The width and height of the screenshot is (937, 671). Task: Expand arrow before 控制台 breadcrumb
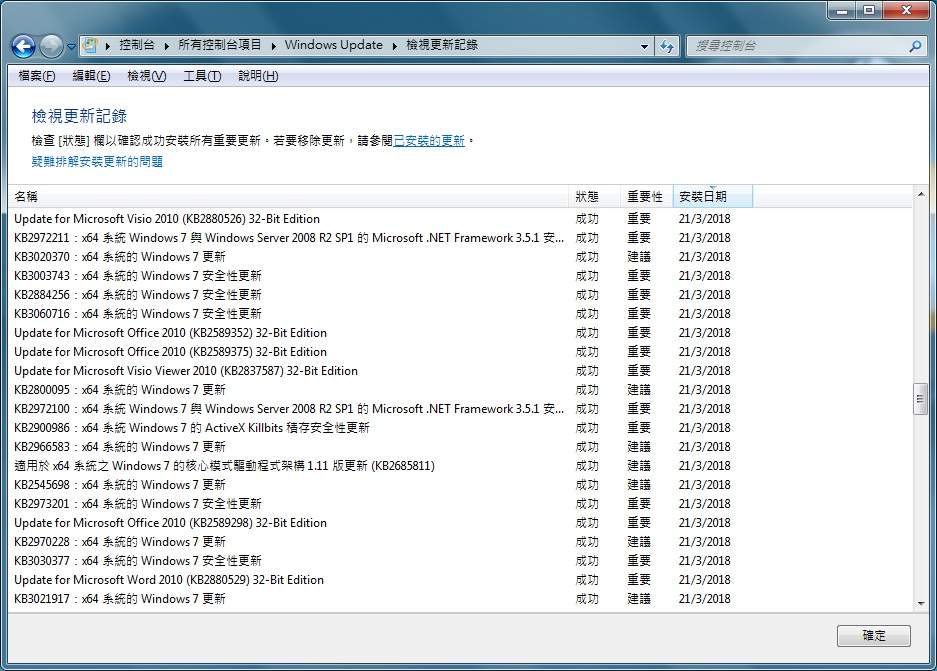click(x=108, y=45)
